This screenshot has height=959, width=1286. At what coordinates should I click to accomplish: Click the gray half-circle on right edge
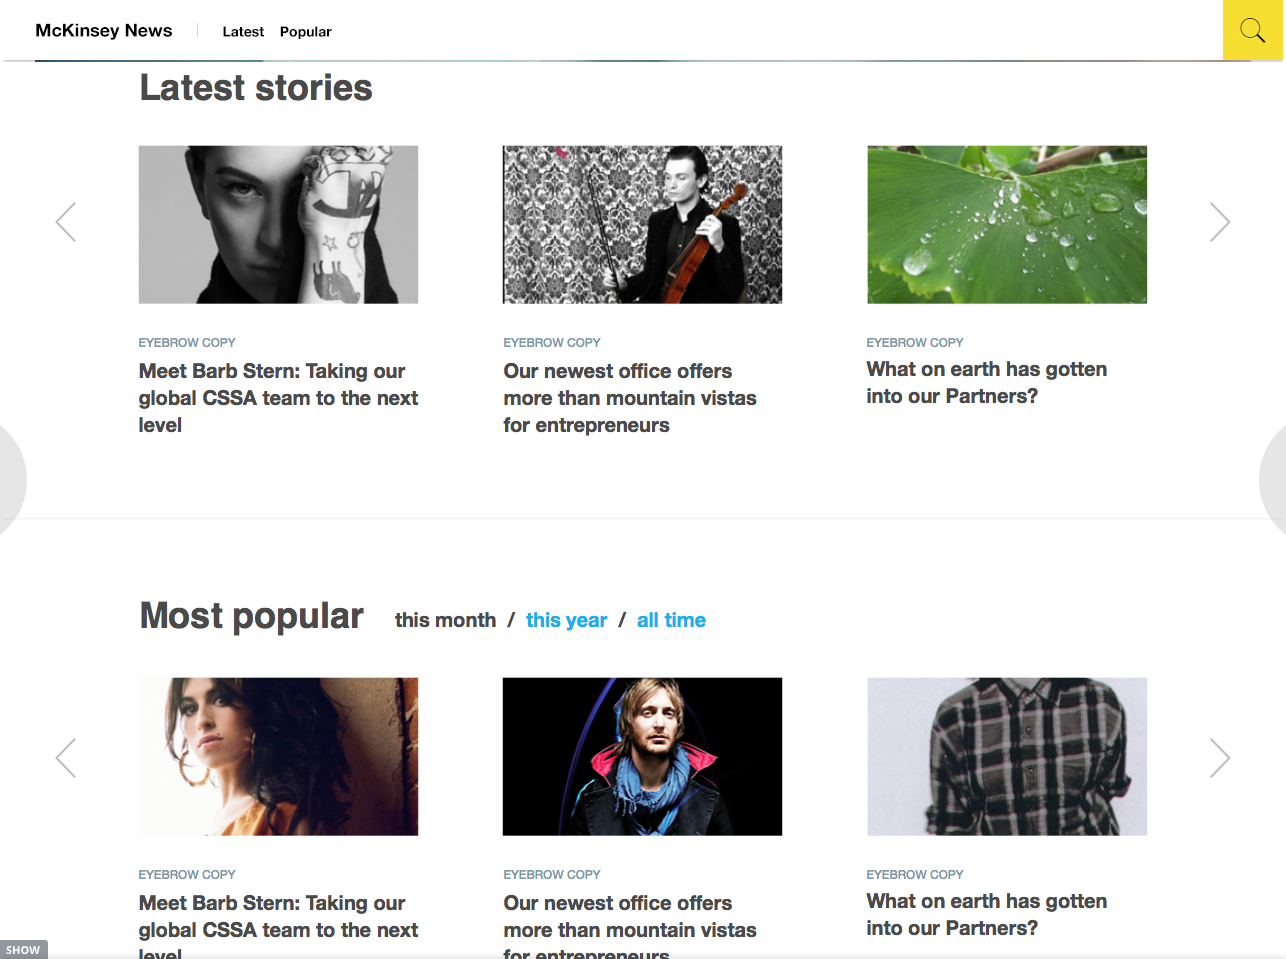pyautogui.click(x=1273, y=480)
